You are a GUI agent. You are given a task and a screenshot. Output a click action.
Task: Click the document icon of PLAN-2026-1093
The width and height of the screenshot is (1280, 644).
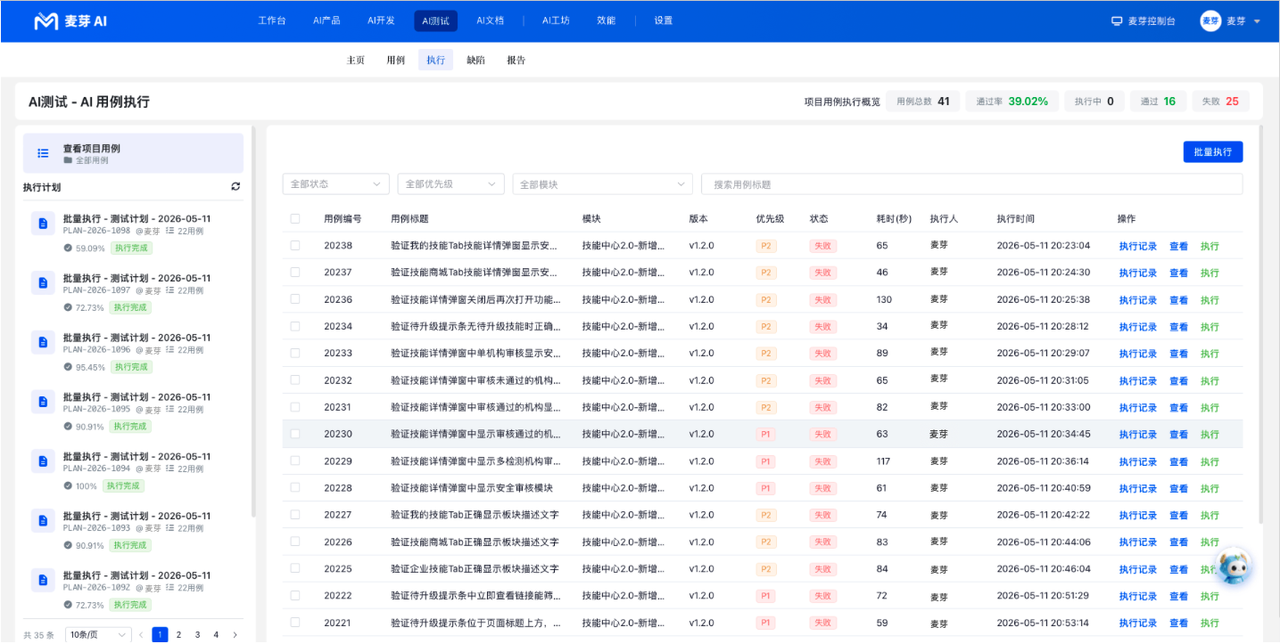pyautogui.click(x=42, y=520)
